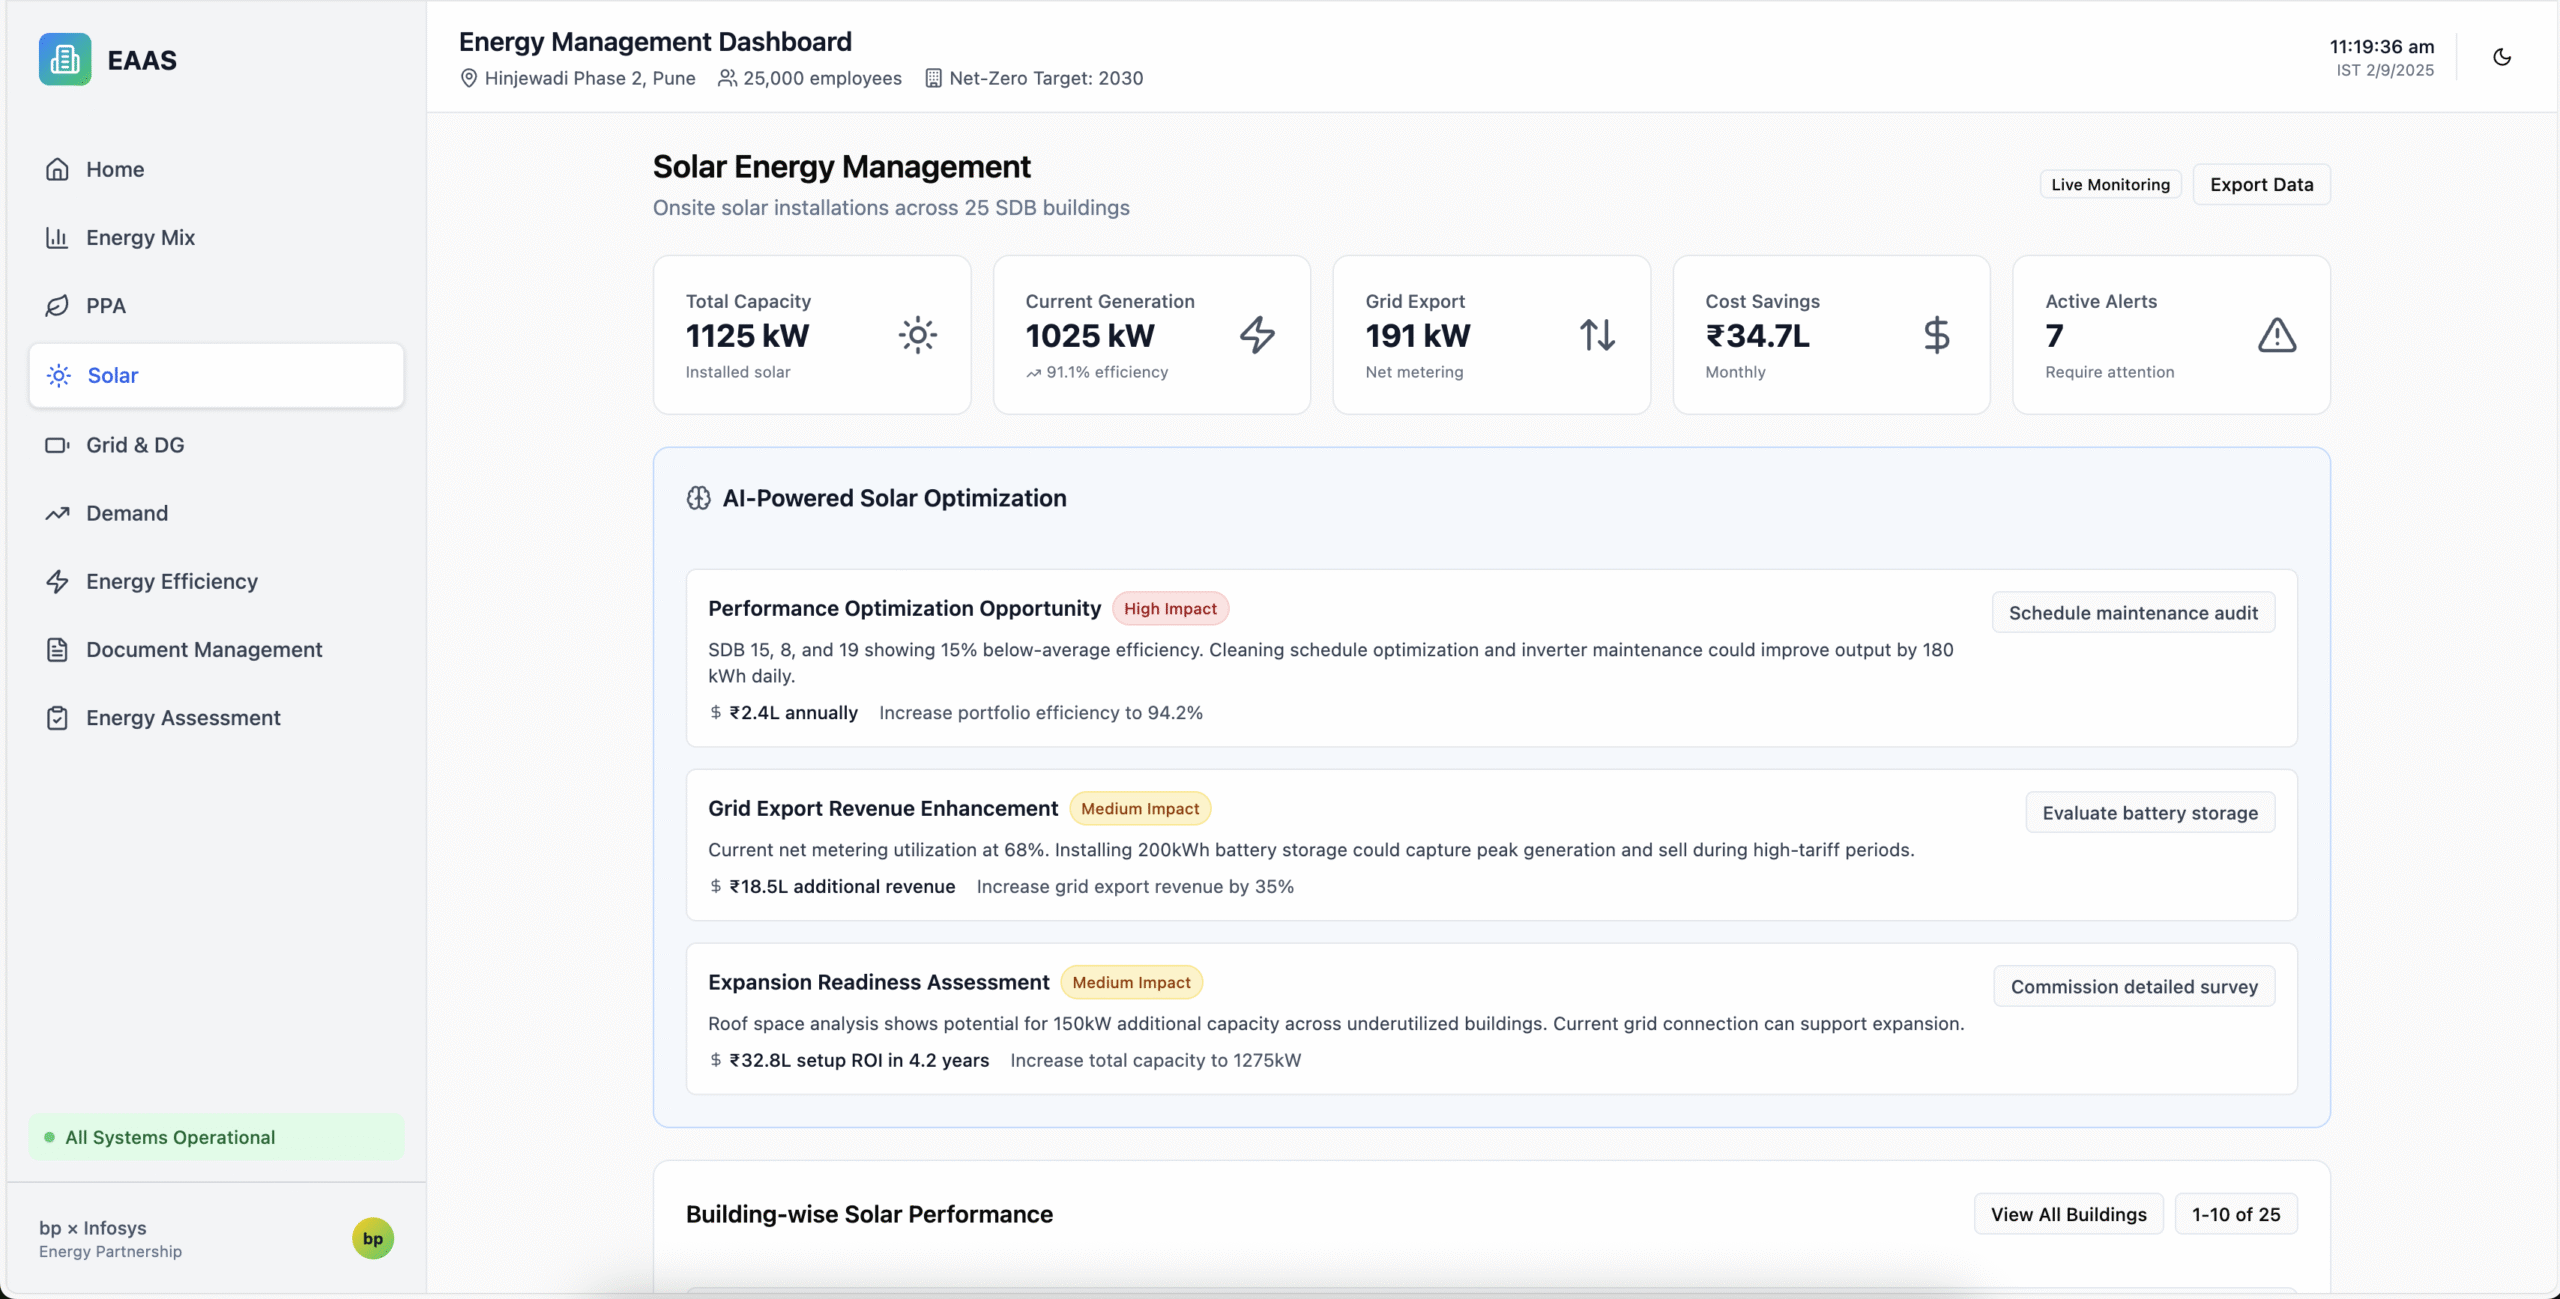Click lightning bolt icon in Current Generation card
This screenshot has width=2560, height=1299.
pyautogui.click(x=1257, y=335)
